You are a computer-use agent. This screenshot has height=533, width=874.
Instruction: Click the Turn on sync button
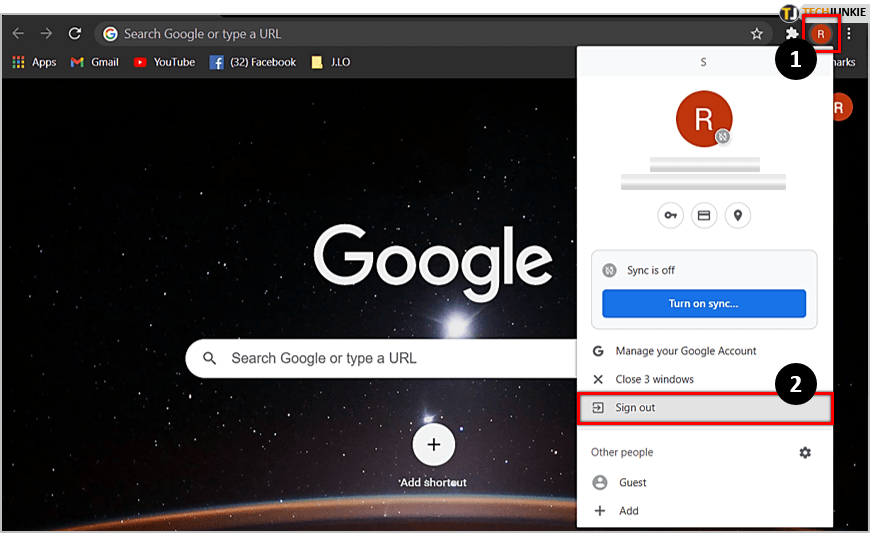click(703, 303)
